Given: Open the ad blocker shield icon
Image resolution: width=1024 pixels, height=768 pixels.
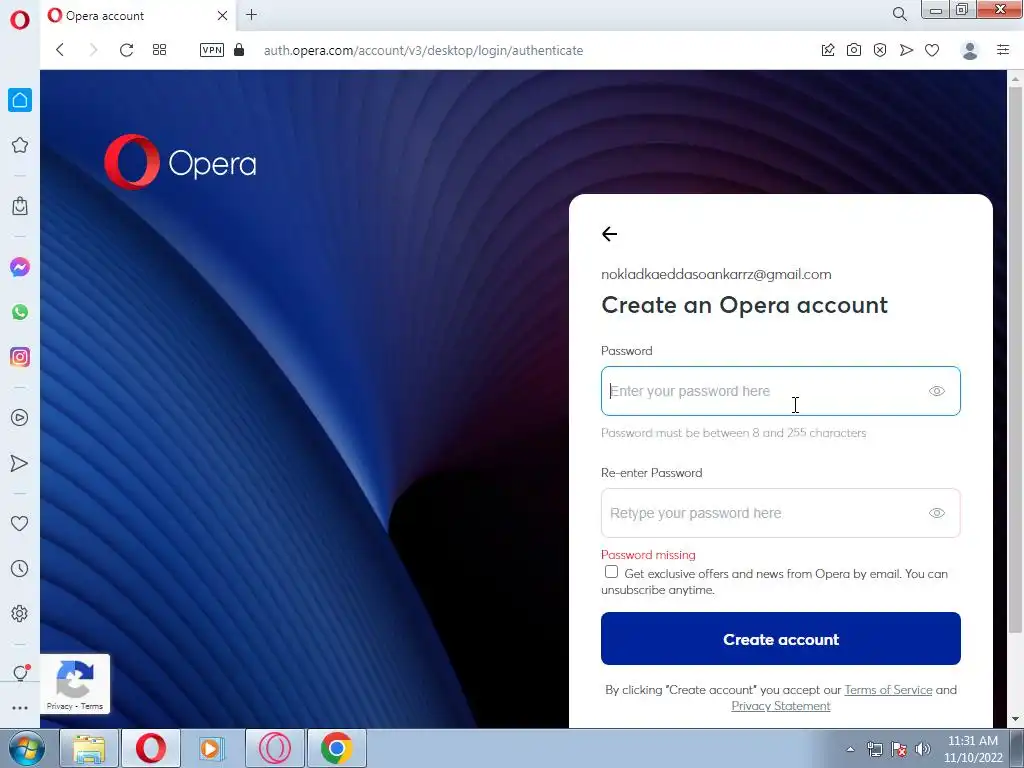Looking at the screenshot, I should pos(880,50).
